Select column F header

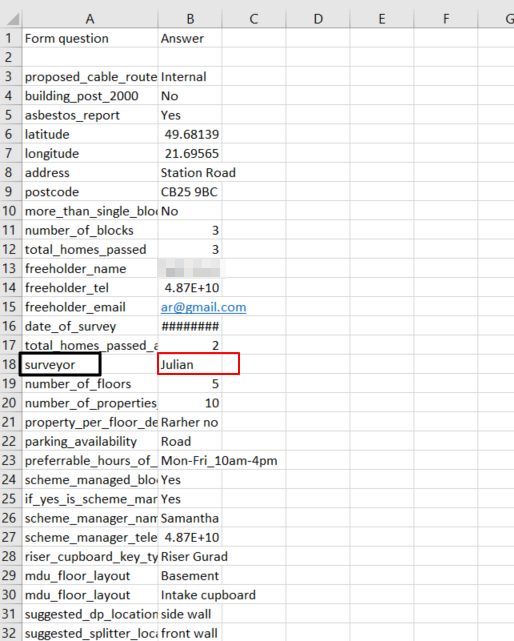(x=446, y=19)
